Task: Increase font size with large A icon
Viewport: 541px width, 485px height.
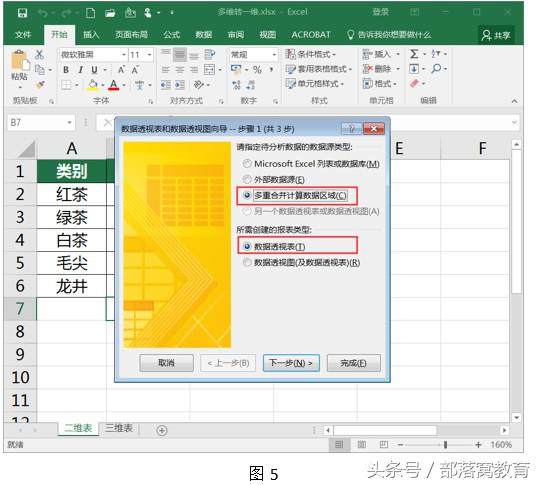Action: tap(121, 70)
